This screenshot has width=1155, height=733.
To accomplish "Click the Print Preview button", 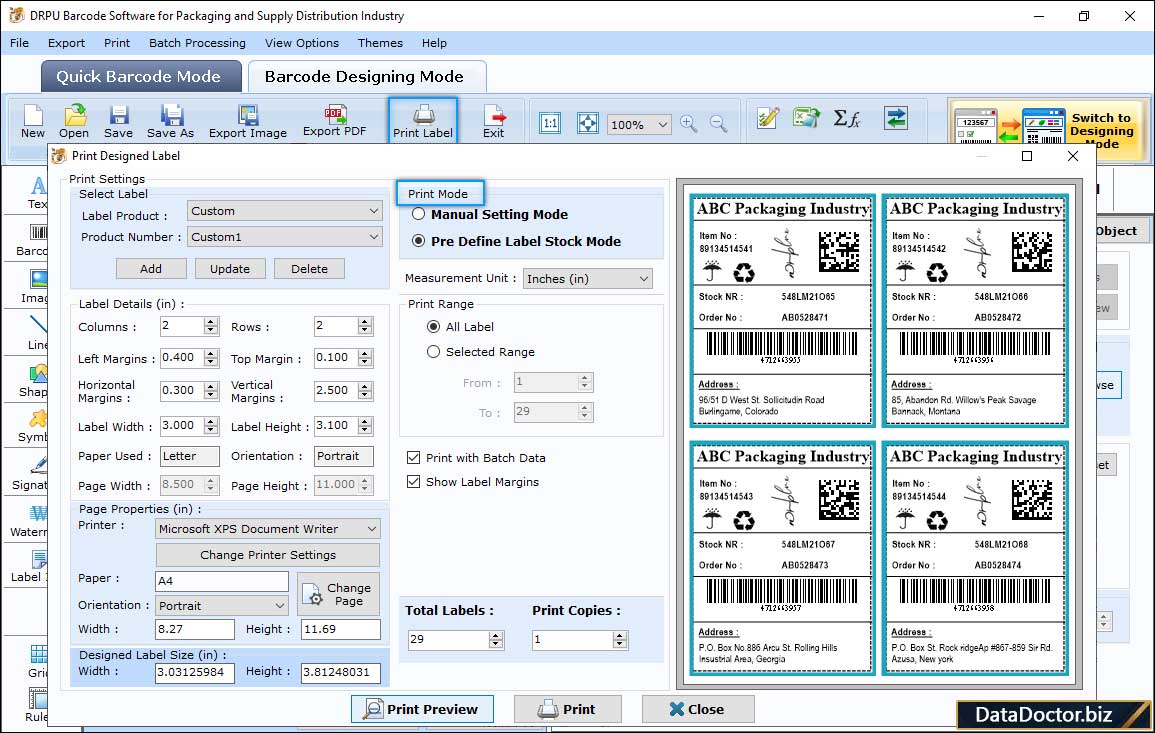I will click(x=423, y=709).
